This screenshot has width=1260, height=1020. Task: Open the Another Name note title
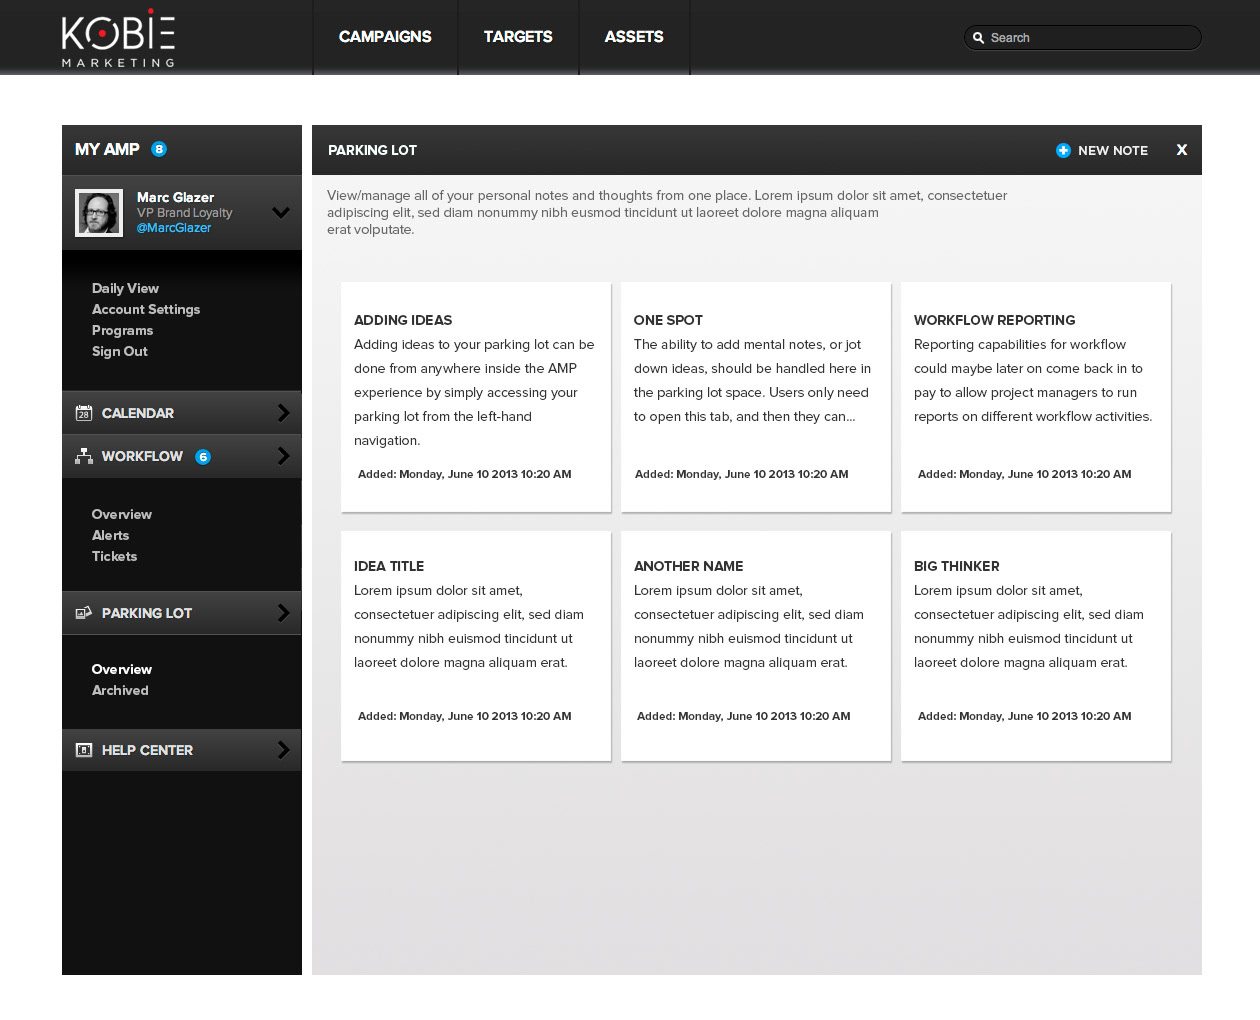pyautogui.click(x=688, y=566)
